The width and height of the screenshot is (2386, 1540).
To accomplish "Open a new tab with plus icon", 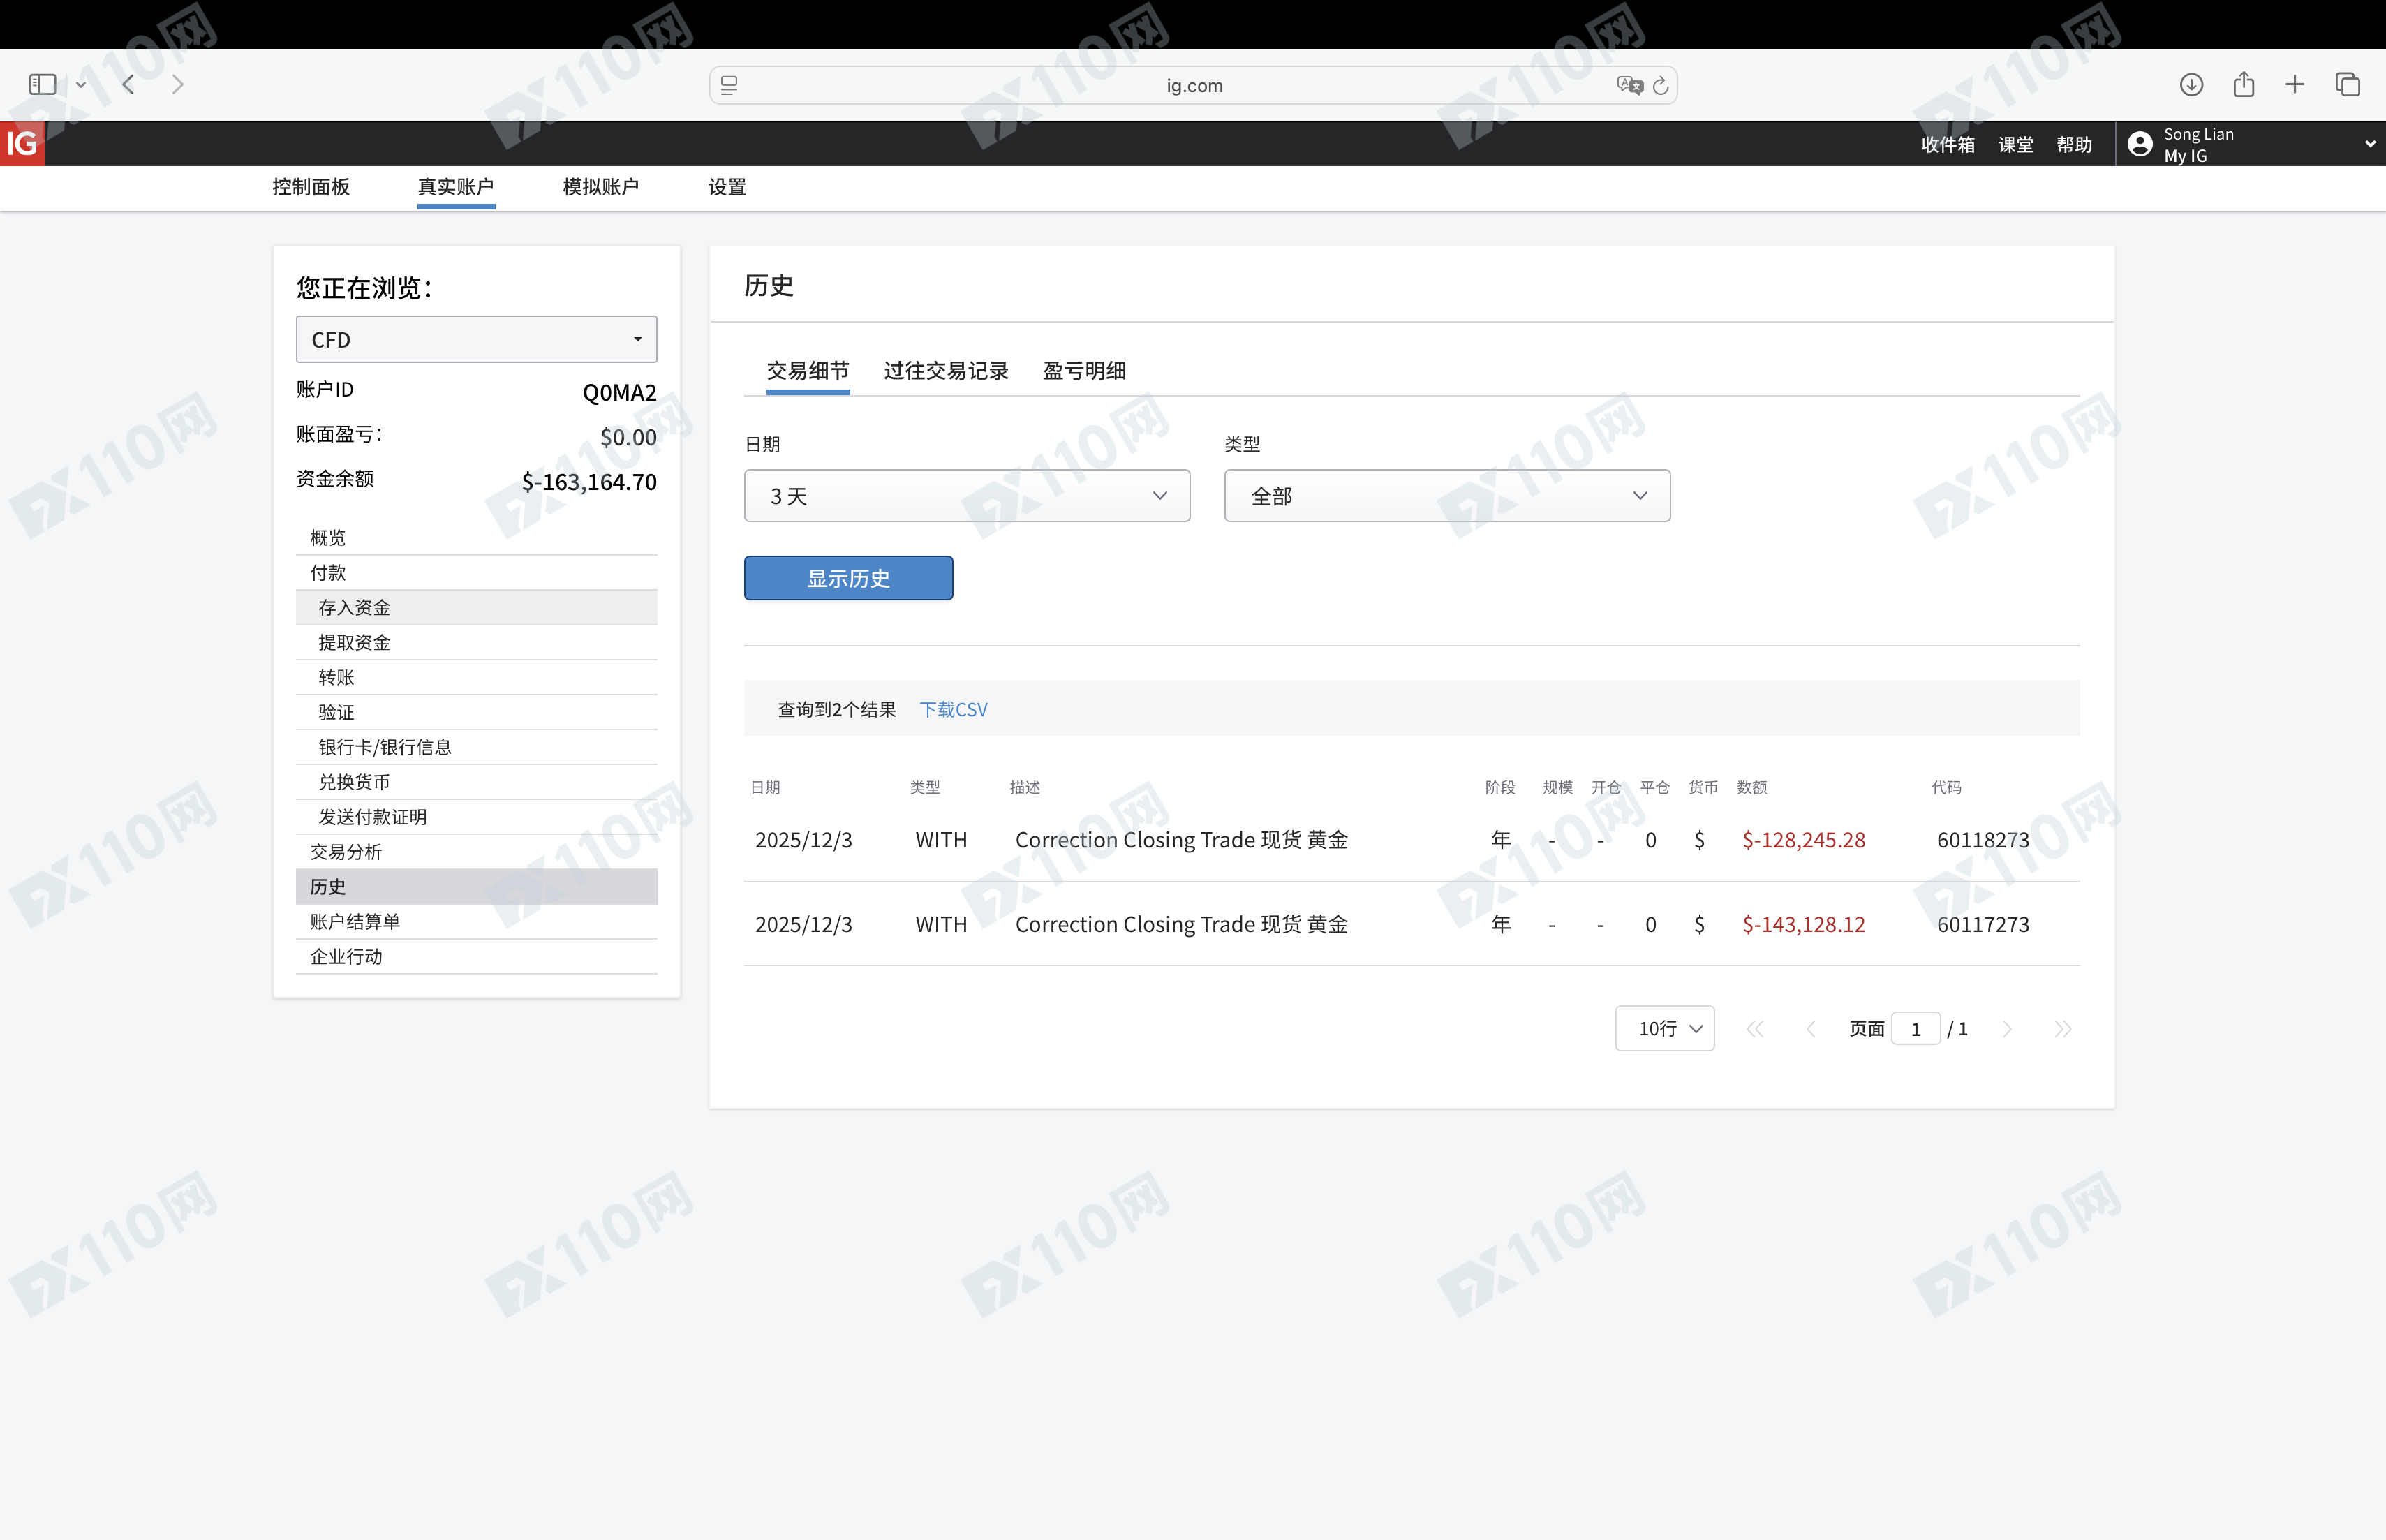I will tap(2295, 84).
